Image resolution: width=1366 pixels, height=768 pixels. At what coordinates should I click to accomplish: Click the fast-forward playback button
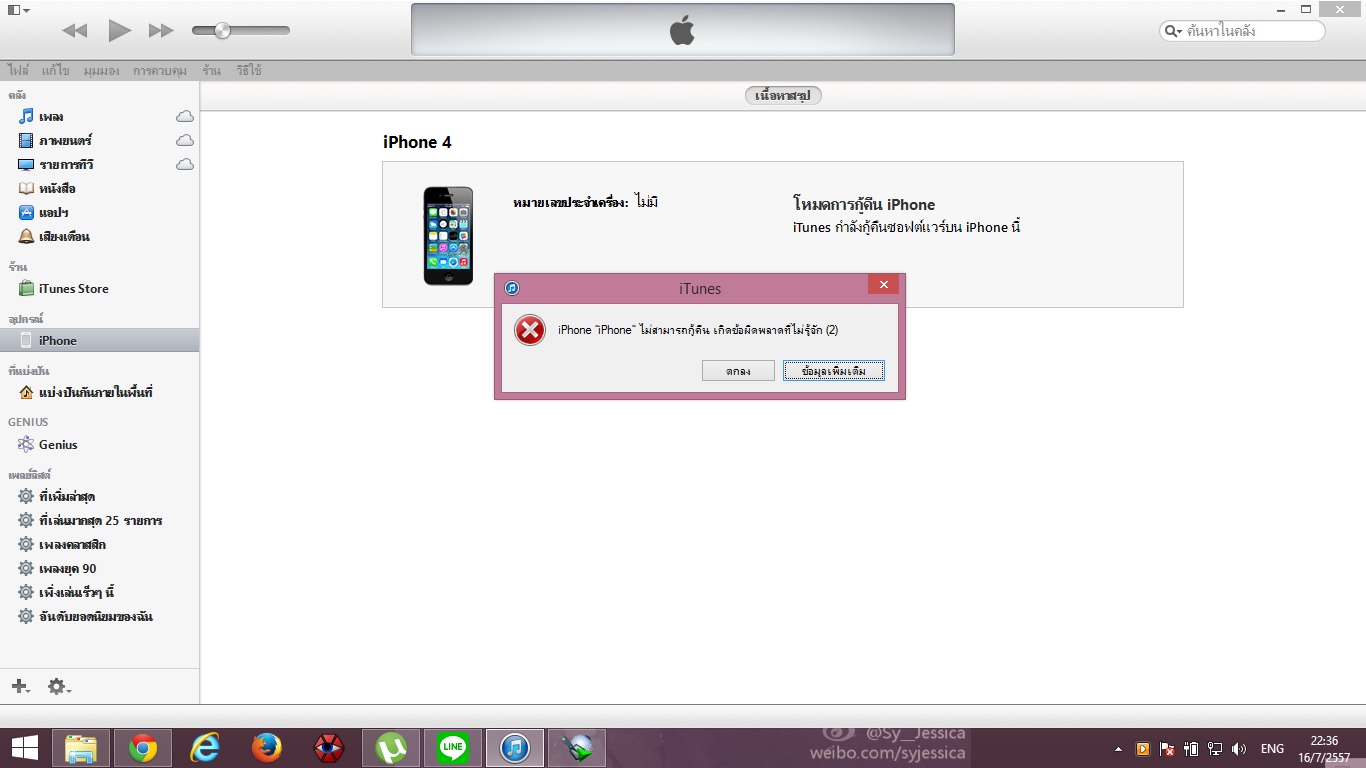tap(161, 31)
